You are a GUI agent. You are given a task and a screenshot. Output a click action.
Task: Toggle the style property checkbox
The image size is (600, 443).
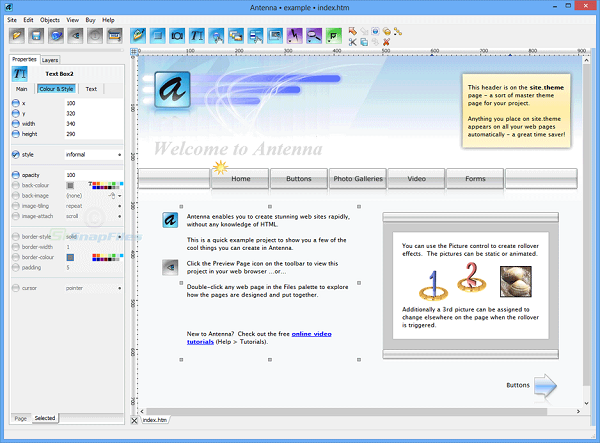click(15, 155)
